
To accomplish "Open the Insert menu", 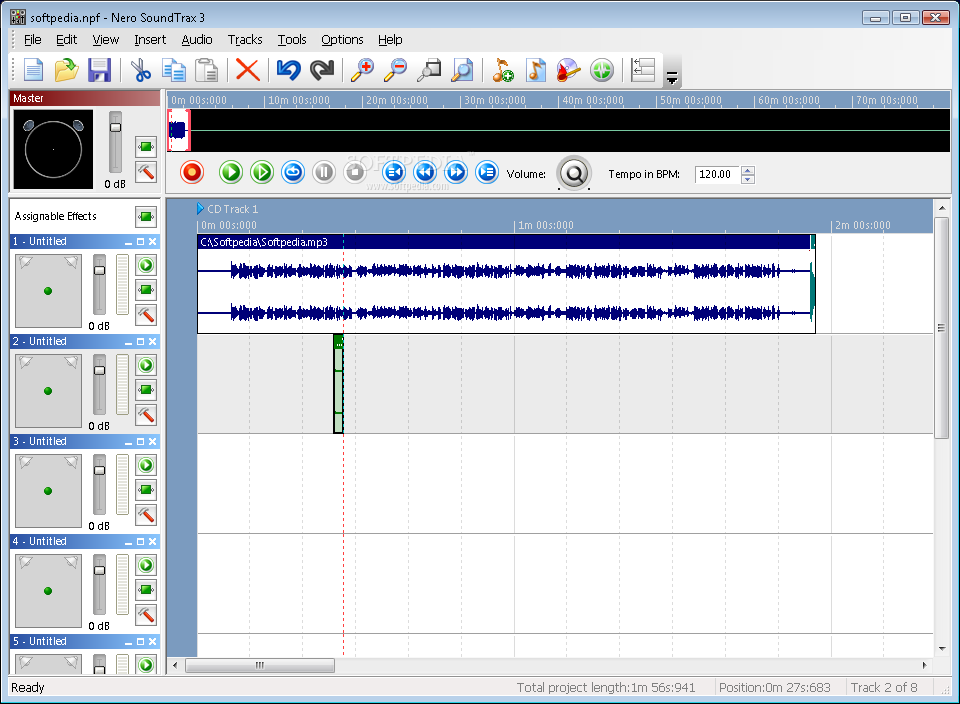I will pyautogui.click(x=150, y=40).
